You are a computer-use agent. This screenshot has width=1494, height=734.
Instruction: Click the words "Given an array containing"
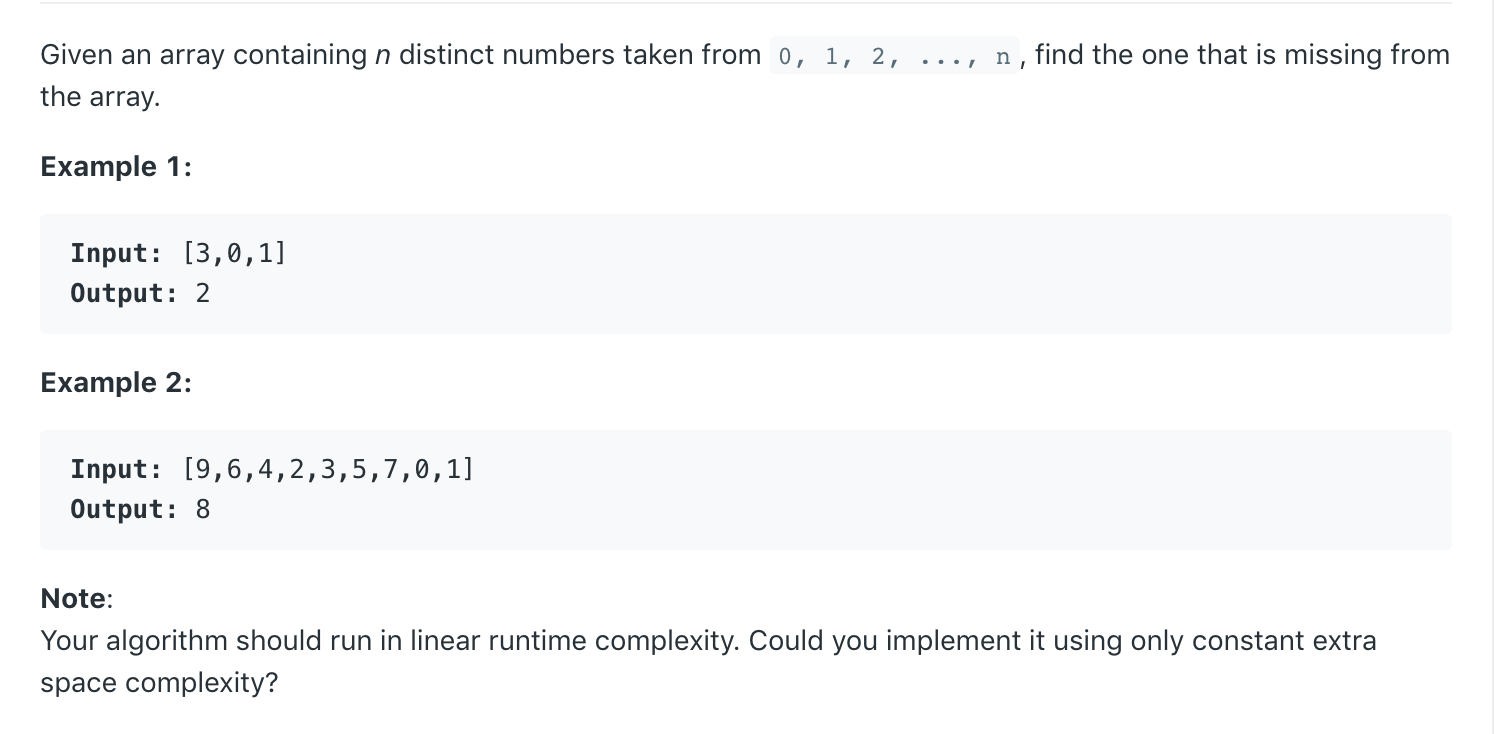click(x=204, y=55)
